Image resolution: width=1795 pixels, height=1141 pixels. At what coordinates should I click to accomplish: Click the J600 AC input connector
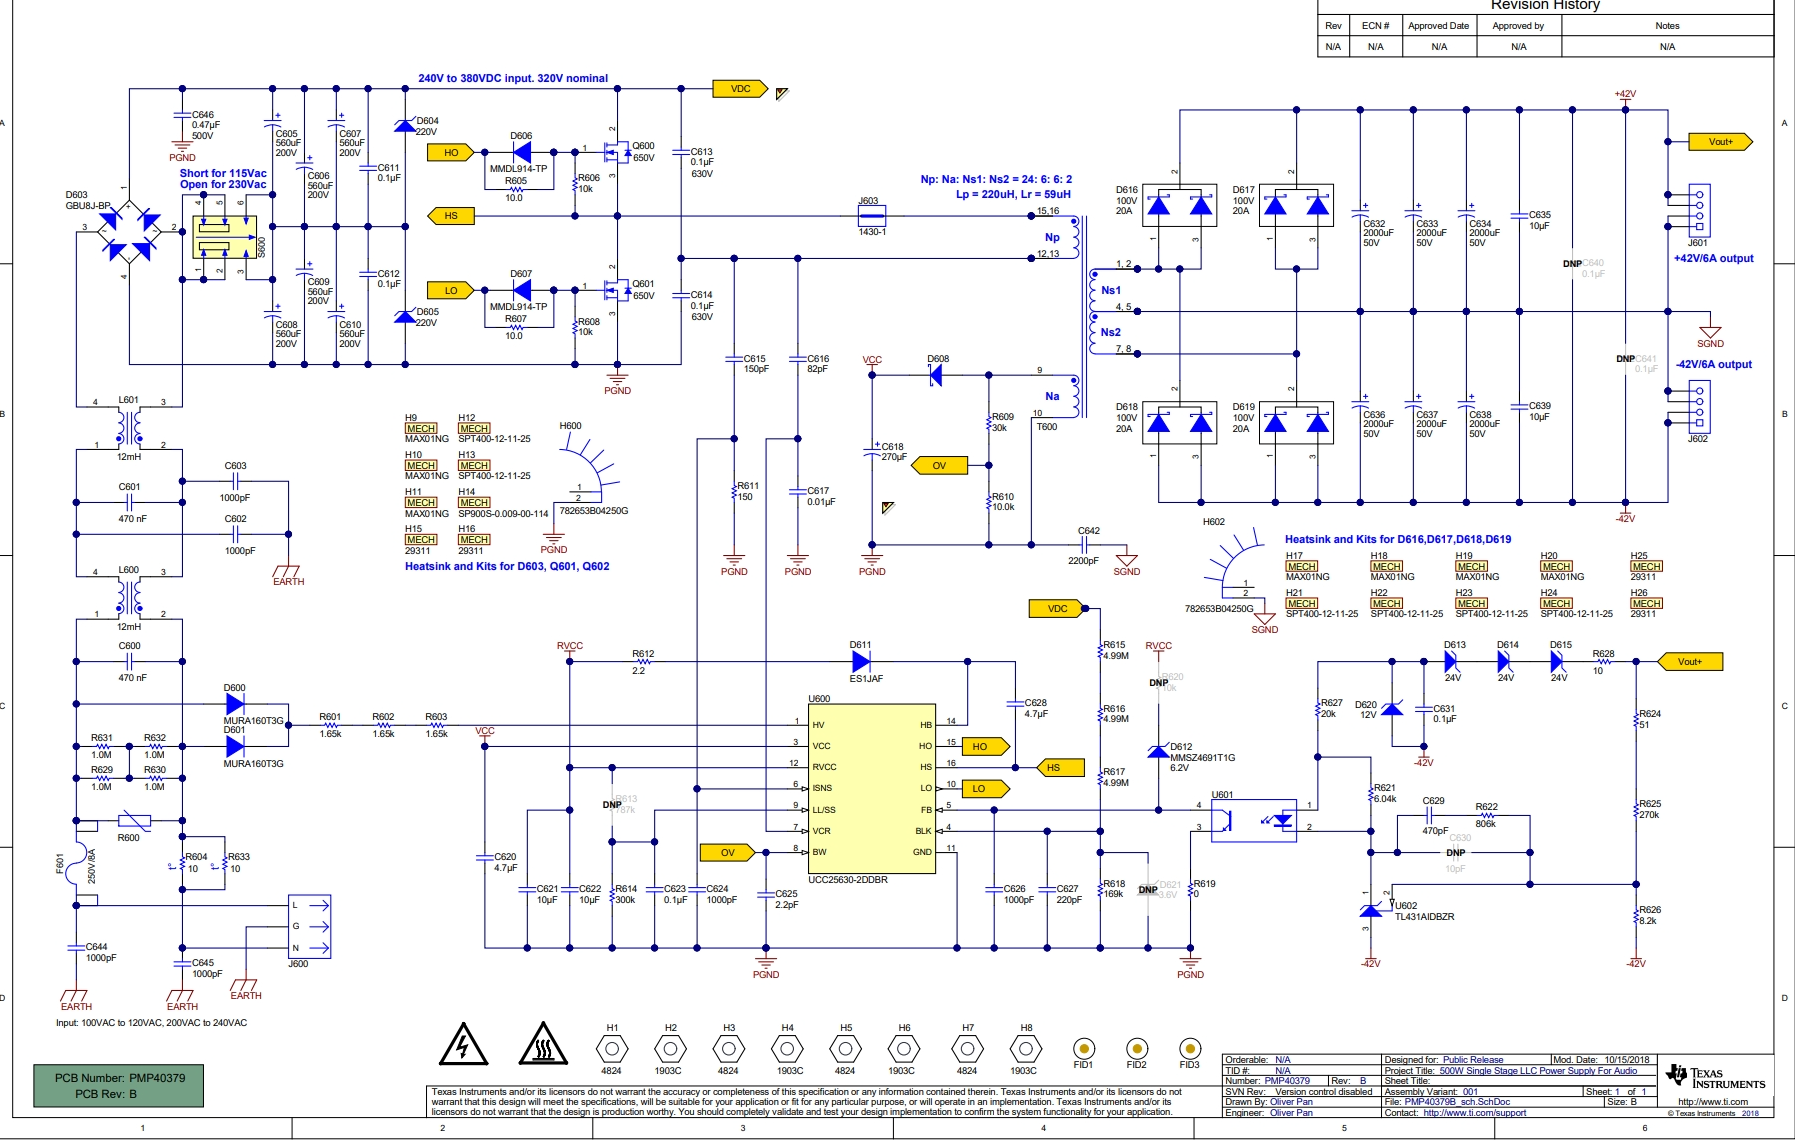(x=309, y=927)
